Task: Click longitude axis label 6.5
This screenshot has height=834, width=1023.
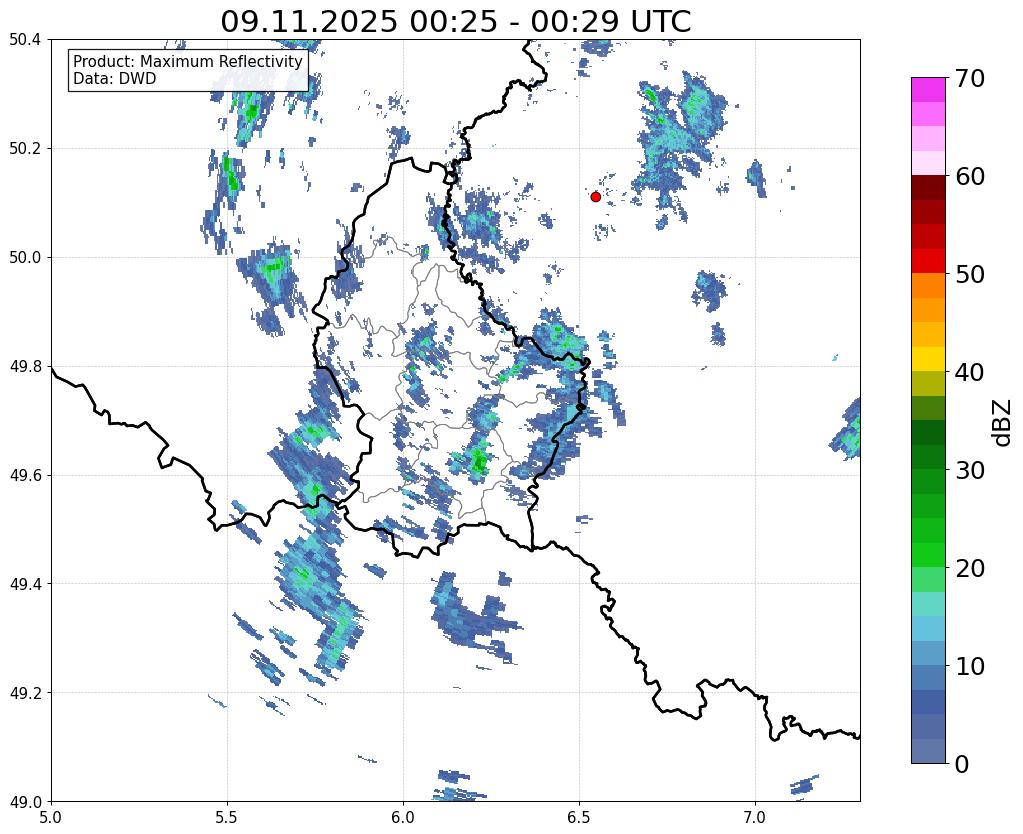Action: click(x=579, y=817)
